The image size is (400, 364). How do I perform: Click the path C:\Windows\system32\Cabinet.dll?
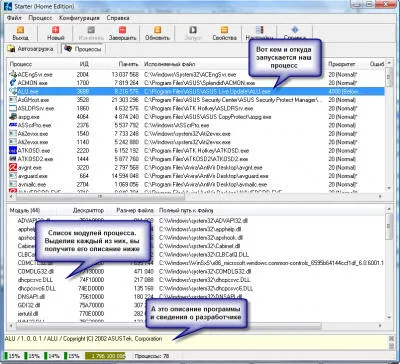tap(199, 246)
